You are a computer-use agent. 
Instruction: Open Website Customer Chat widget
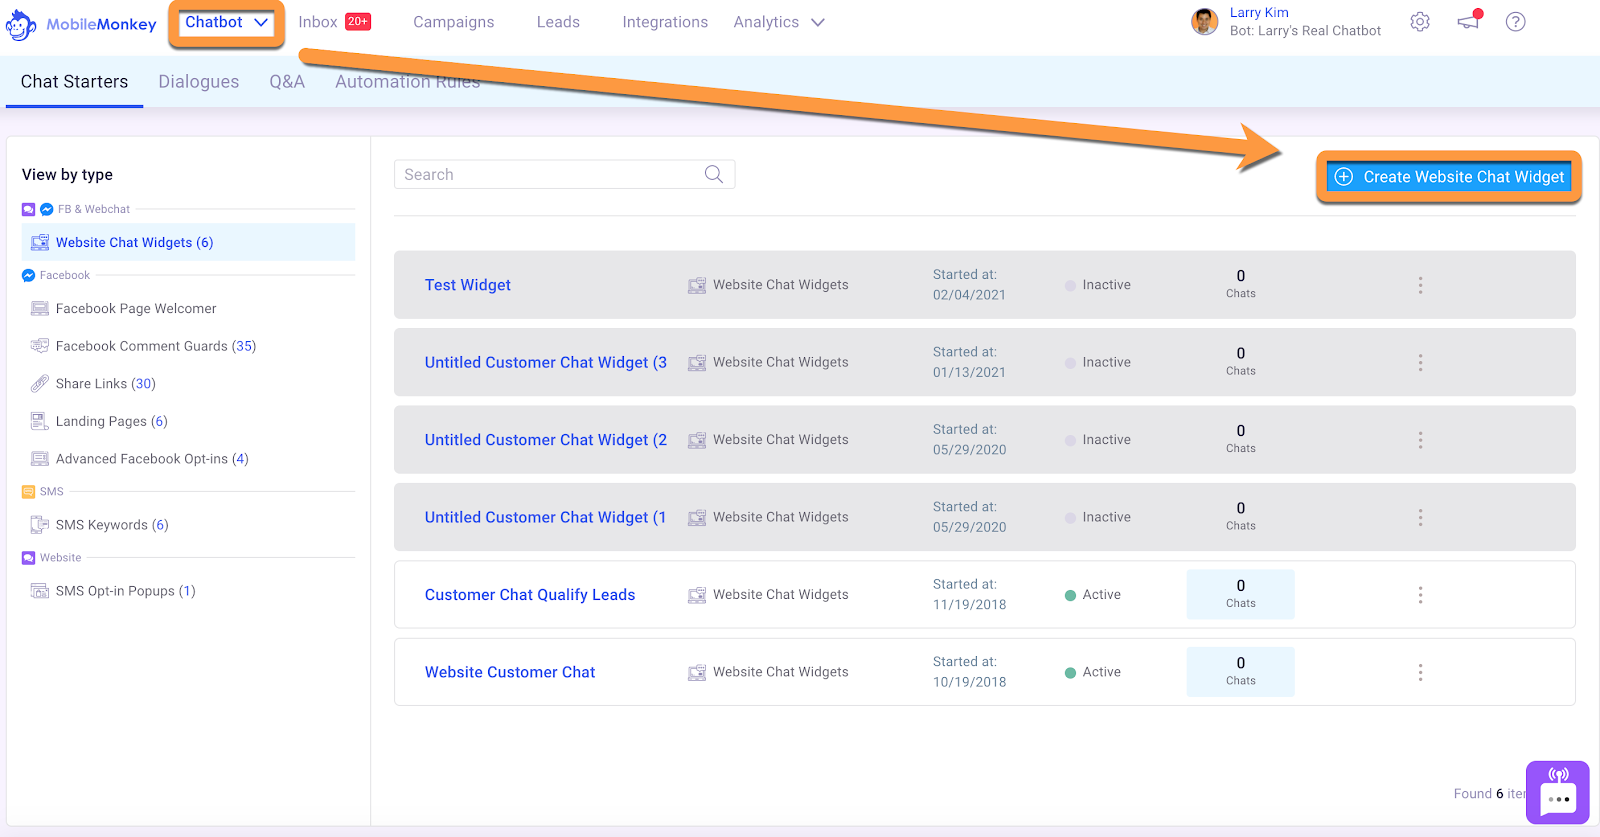click(x=510, y=672)
